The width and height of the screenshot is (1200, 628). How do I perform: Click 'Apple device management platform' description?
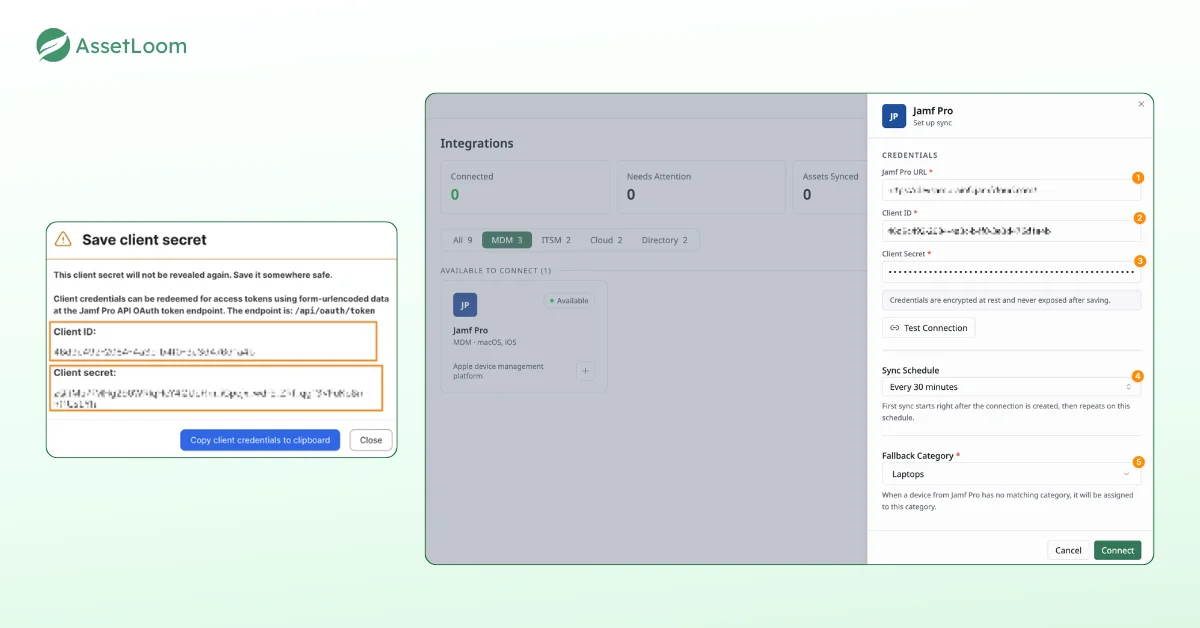(499, 371)
